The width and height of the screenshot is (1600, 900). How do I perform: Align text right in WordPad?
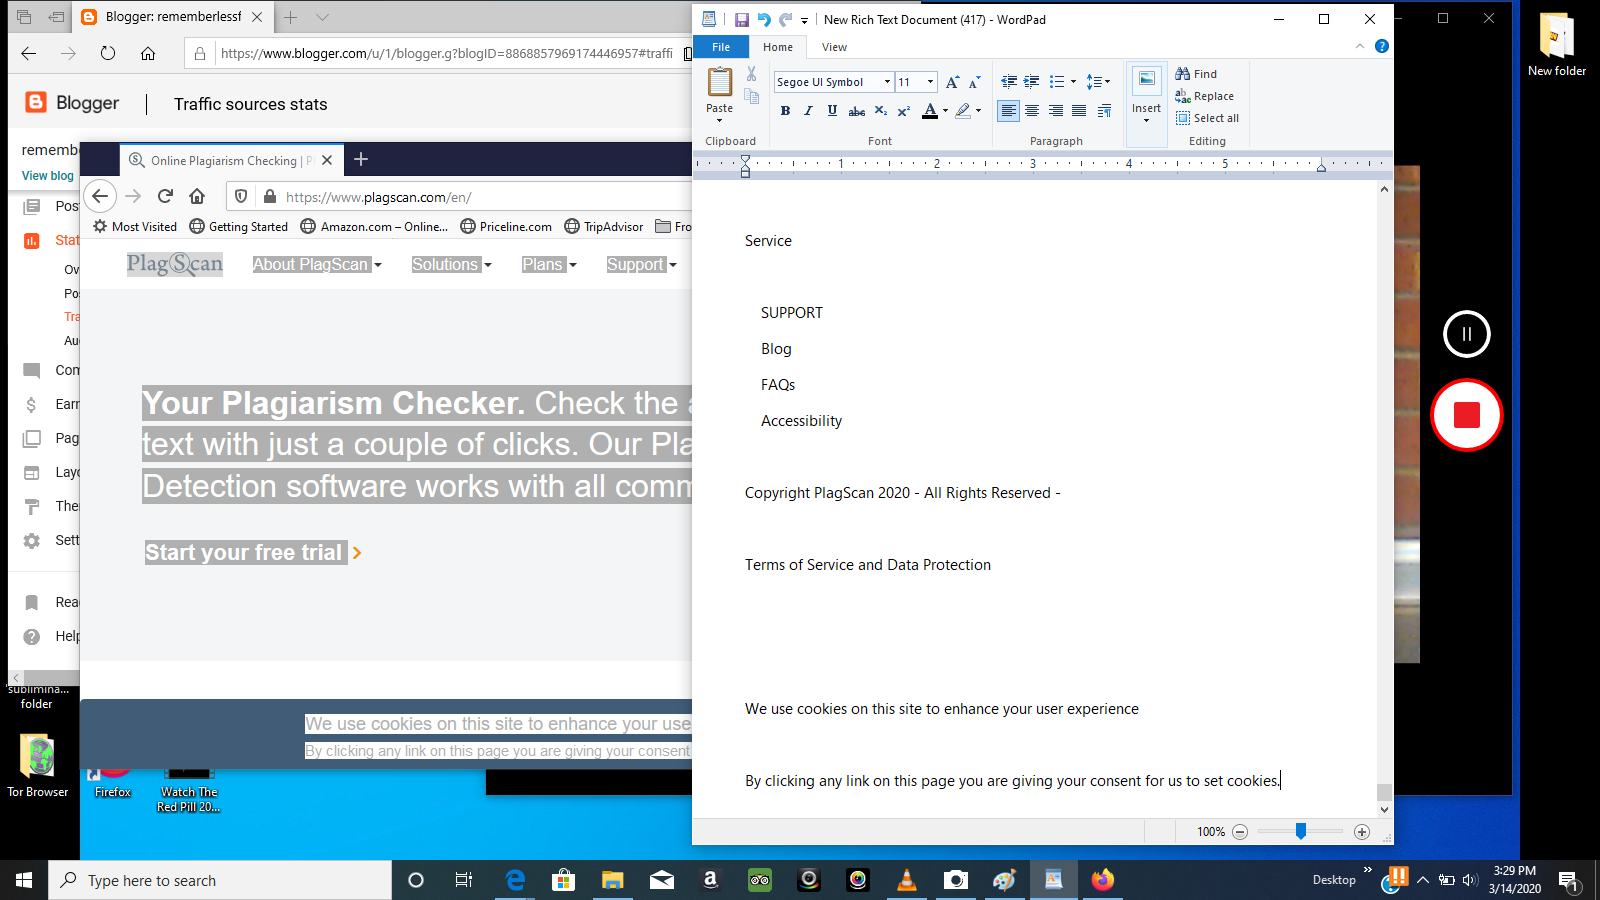[1056, 111]
